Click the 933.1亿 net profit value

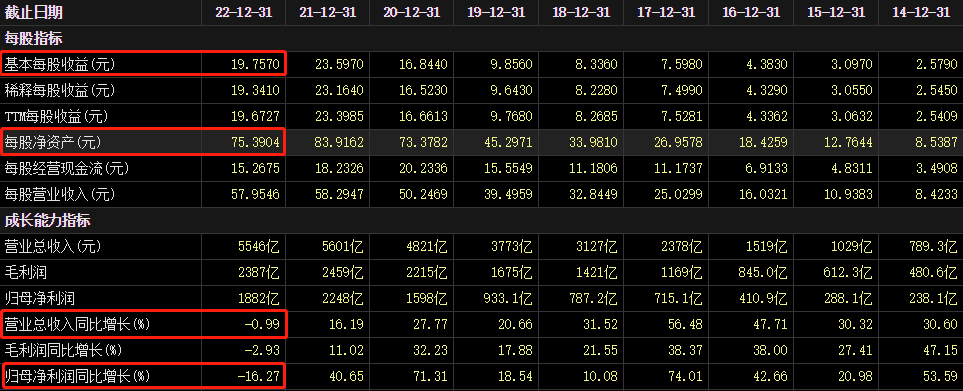point(507,299)
